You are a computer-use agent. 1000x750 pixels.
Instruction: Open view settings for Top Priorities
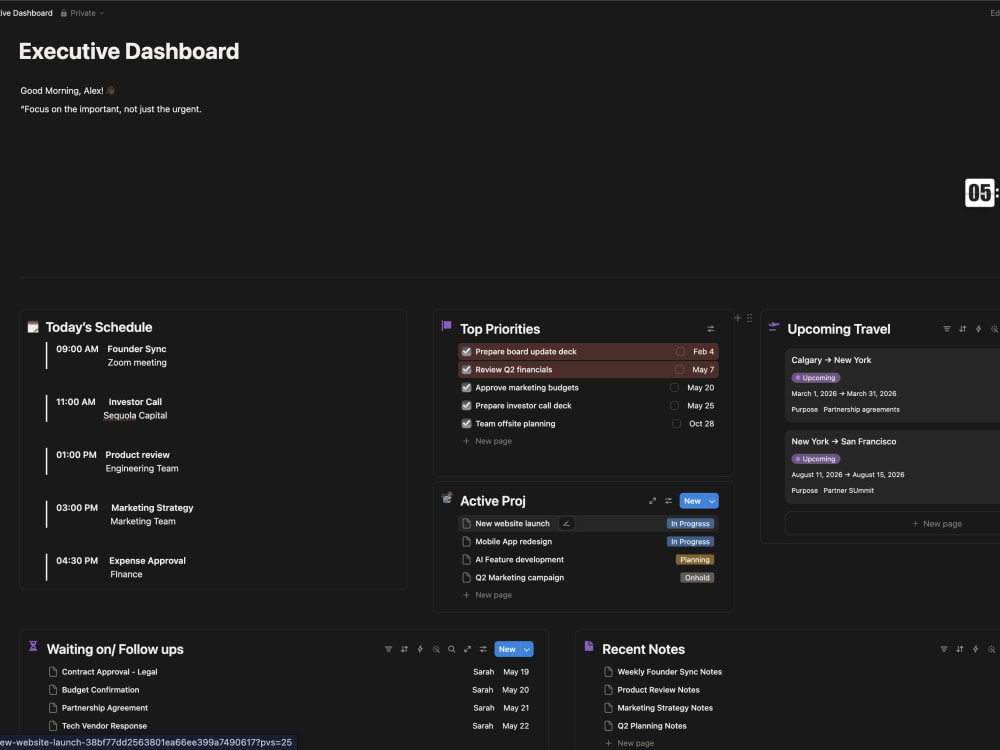[710, 329]
